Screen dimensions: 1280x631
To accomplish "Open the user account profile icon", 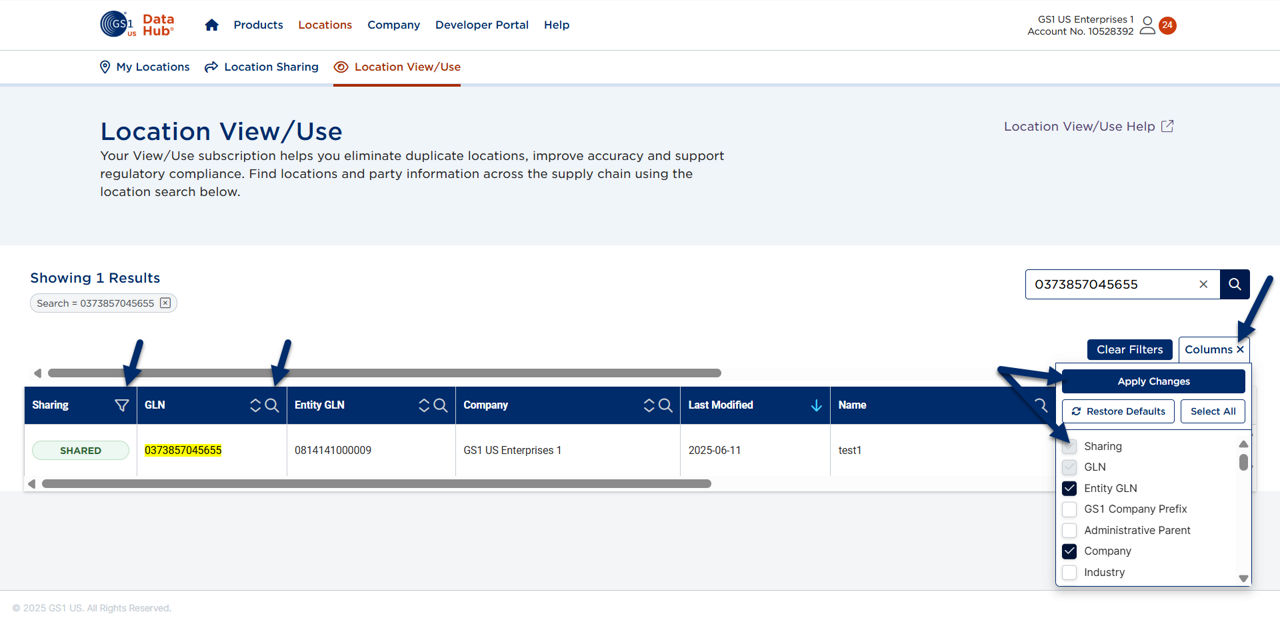I will pos(1147,25).
